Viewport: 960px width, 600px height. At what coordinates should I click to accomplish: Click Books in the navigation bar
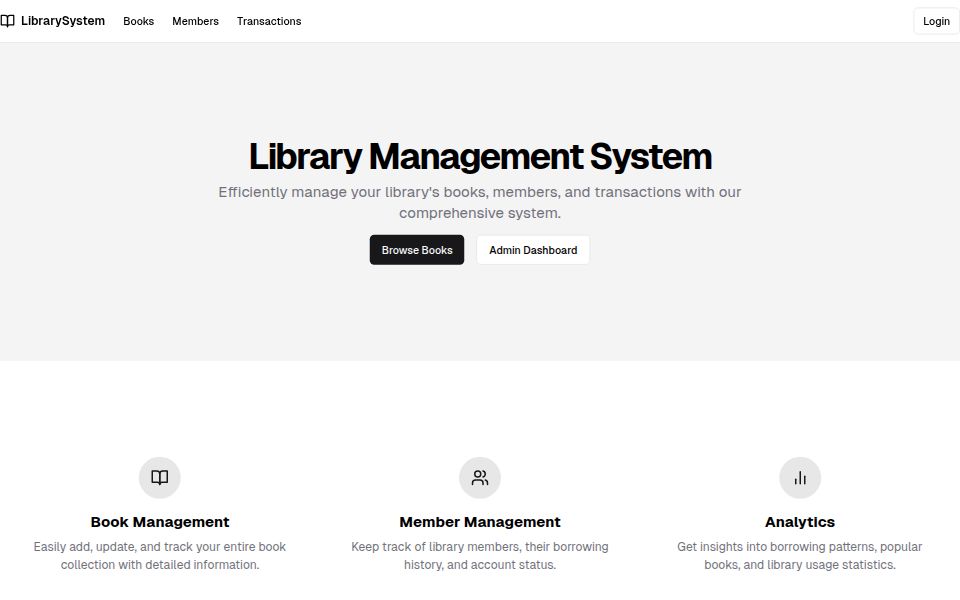pyautogui.click(x=138, y=21)
